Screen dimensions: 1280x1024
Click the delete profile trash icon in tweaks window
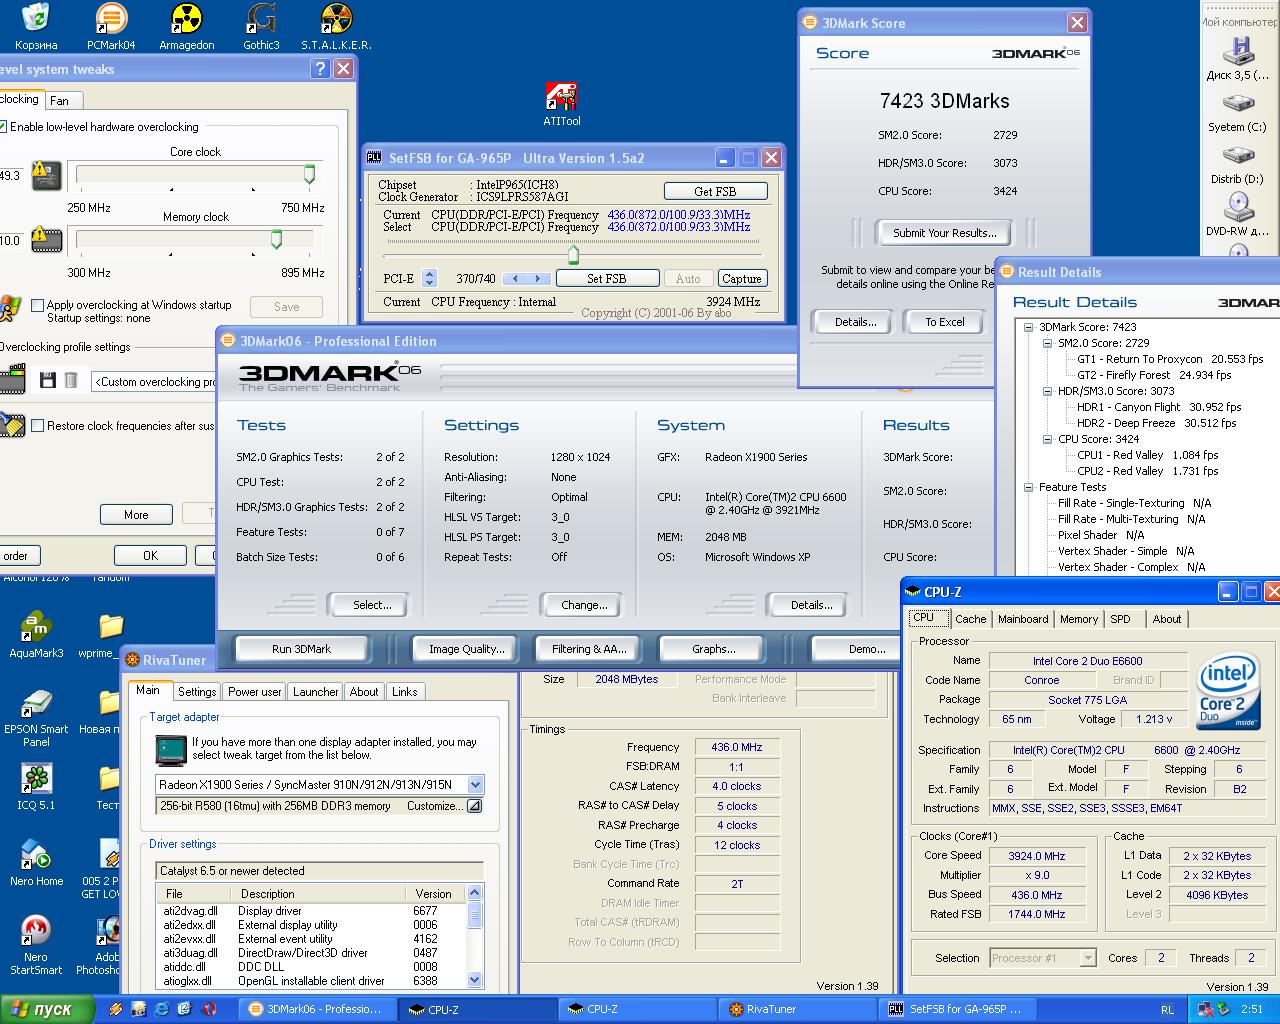tap(71, 380)
